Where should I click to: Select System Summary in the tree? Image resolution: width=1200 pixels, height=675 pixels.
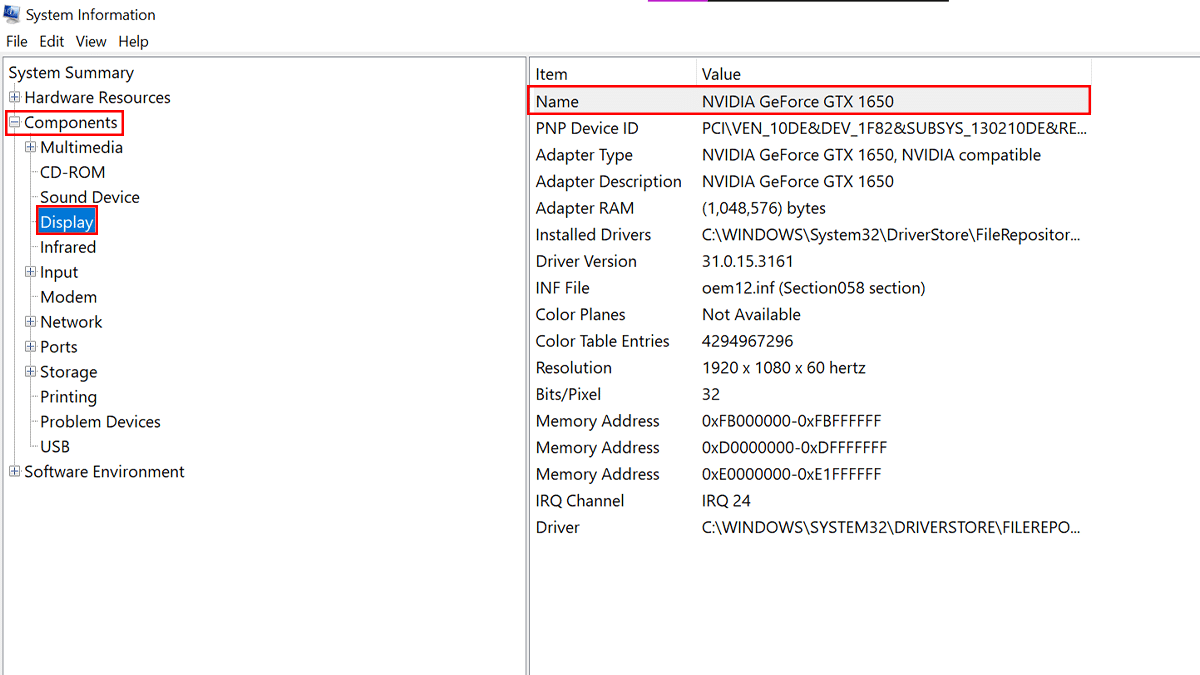point(71,73)
